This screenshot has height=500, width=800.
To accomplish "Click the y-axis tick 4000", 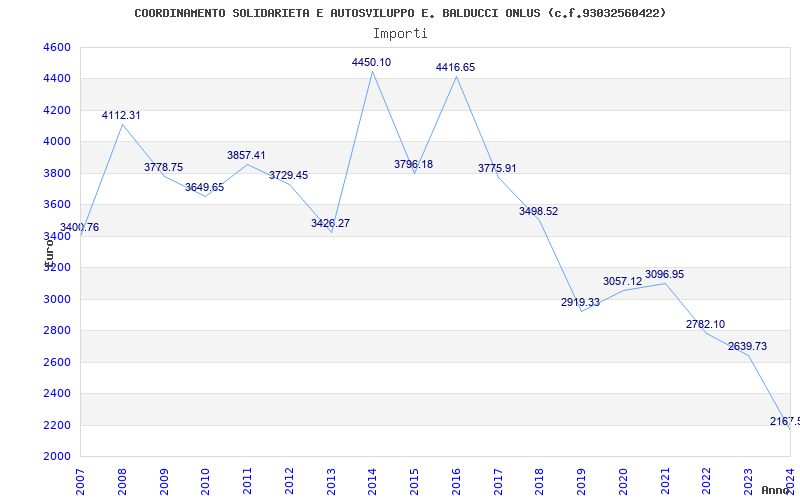I will (58, 141).
